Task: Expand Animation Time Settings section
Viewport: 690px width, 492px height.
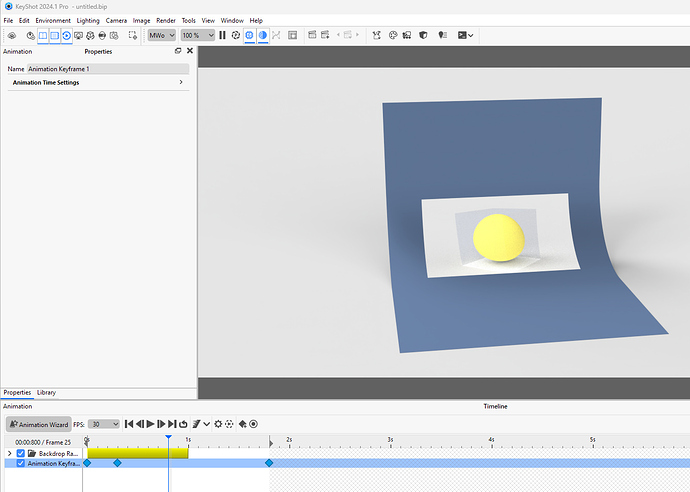Action: (98, 82)
